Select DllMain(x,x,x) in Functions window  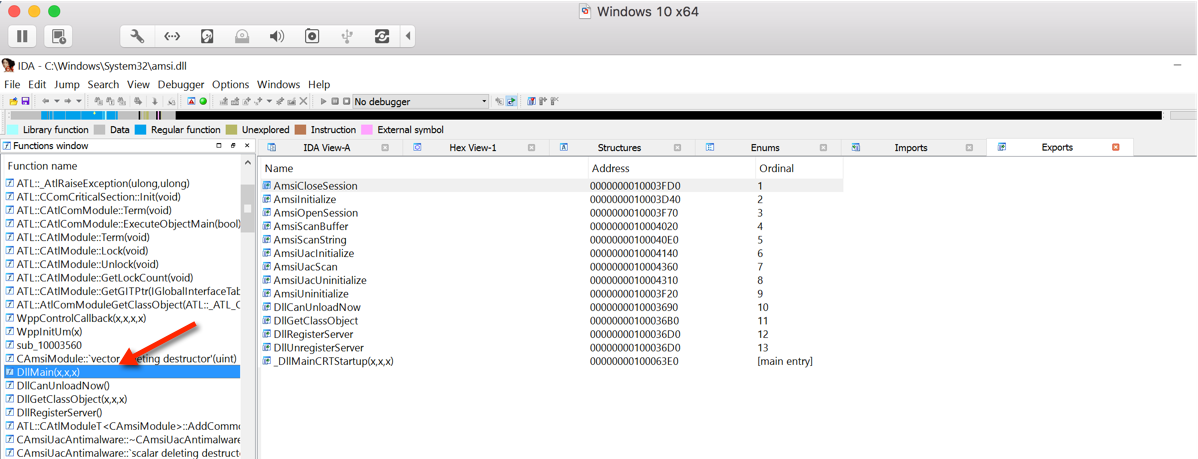click(x=121, y=372)
